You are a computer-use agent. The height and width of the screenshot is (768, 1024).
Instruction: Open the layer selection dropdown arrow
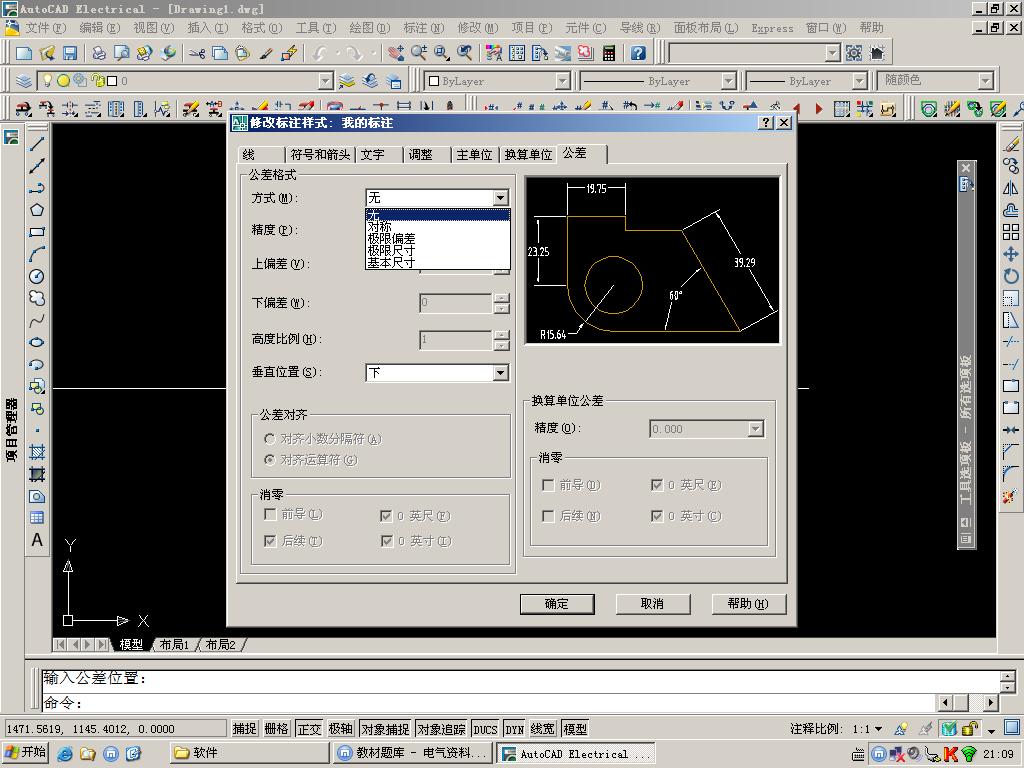[325, 81]
